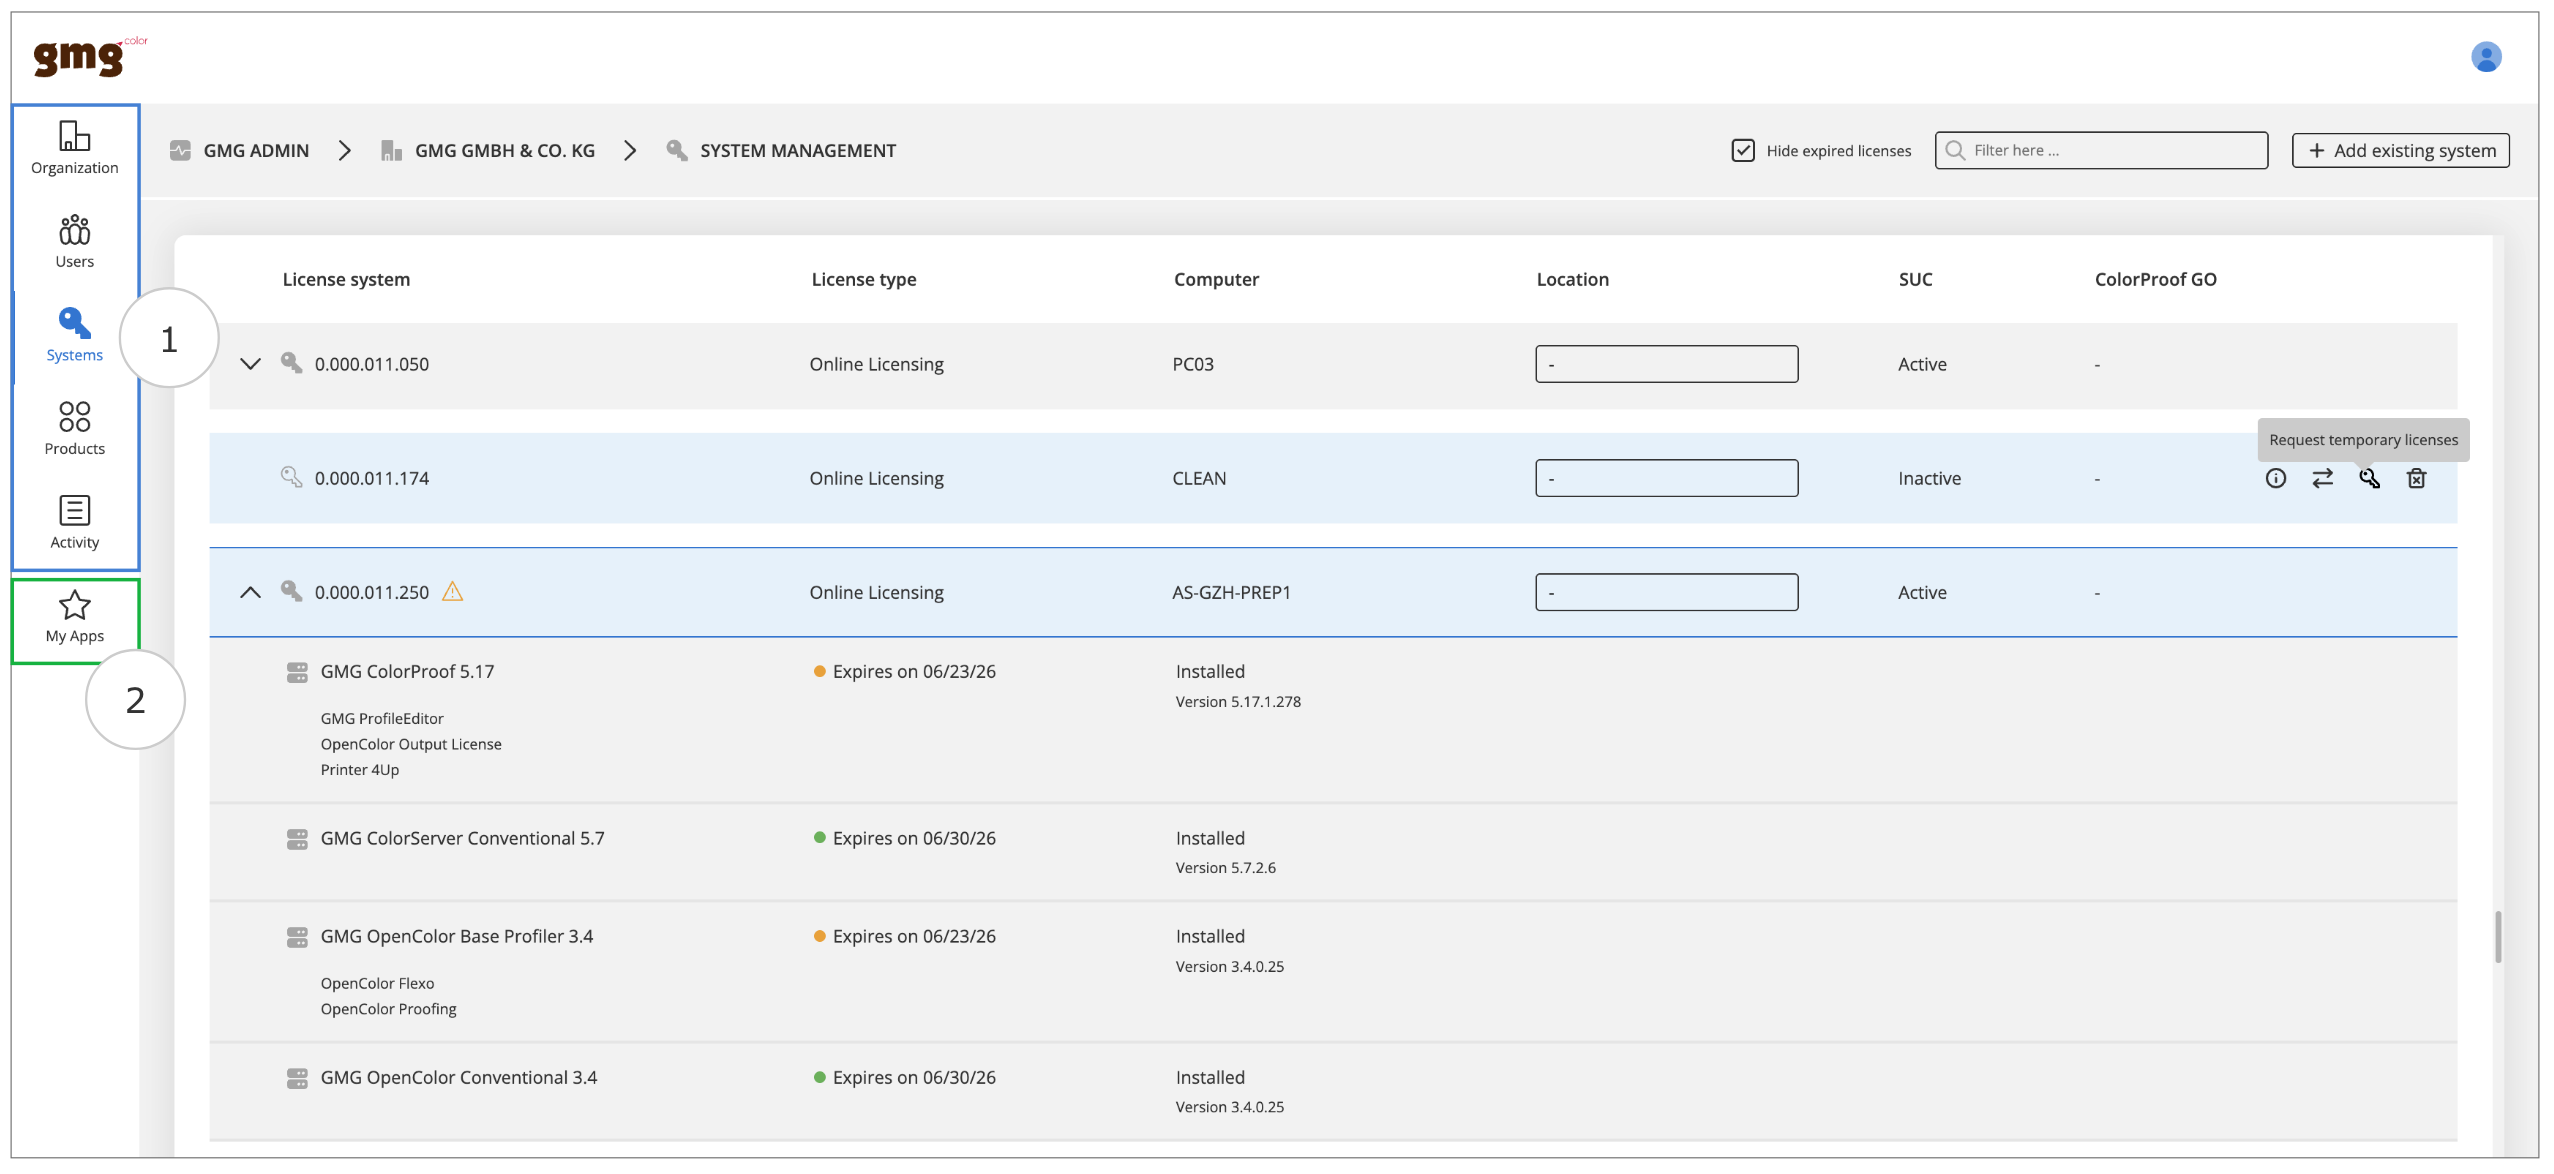Click the GMG ColorProof 5.17 product icon

coord(297,673)
